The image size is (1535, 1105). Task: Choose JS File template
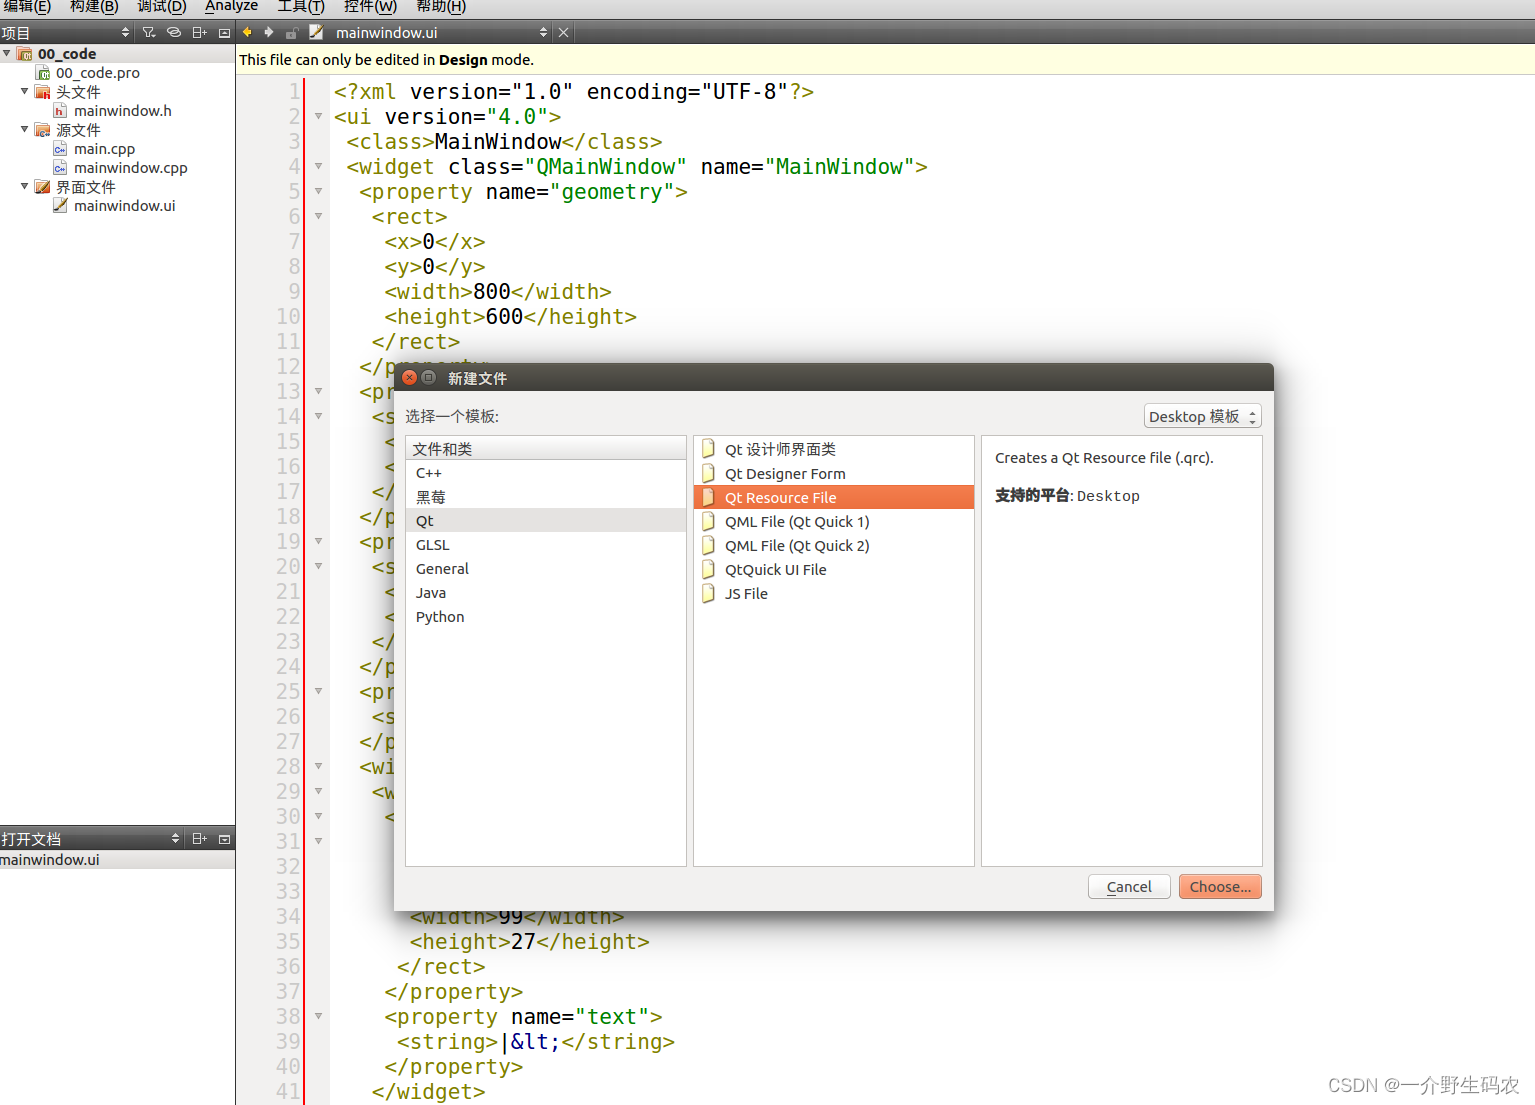coord(833,593)
